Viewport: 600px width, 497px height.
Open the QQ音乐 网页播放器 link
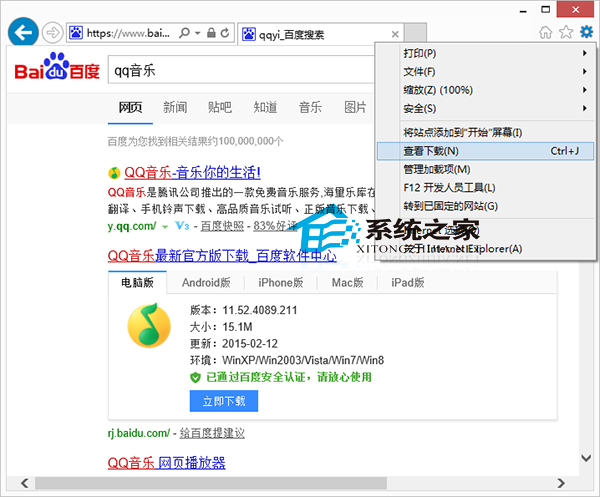coord(166,463)
